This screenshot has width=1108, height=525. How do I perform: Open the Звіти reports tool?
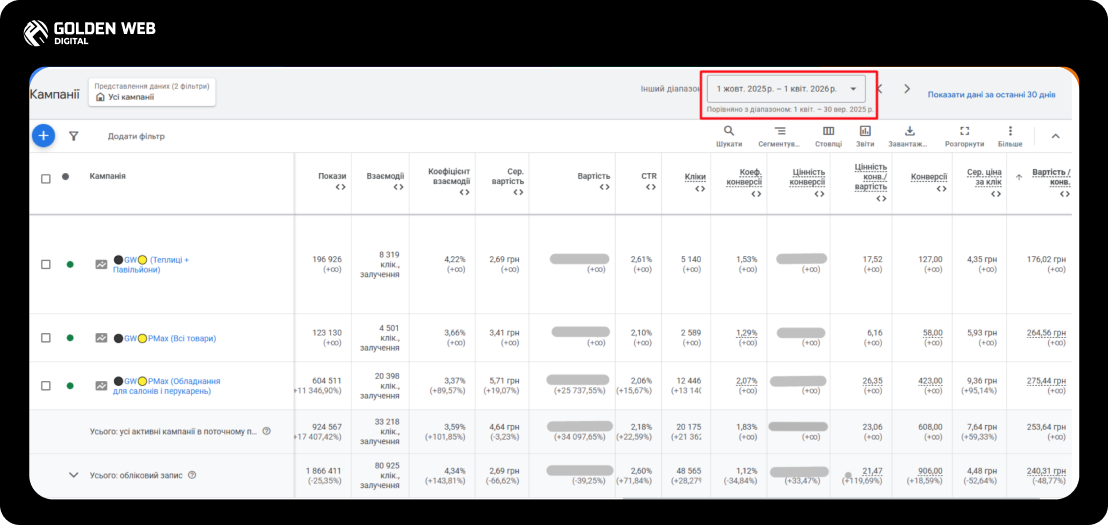coord(865,131)
